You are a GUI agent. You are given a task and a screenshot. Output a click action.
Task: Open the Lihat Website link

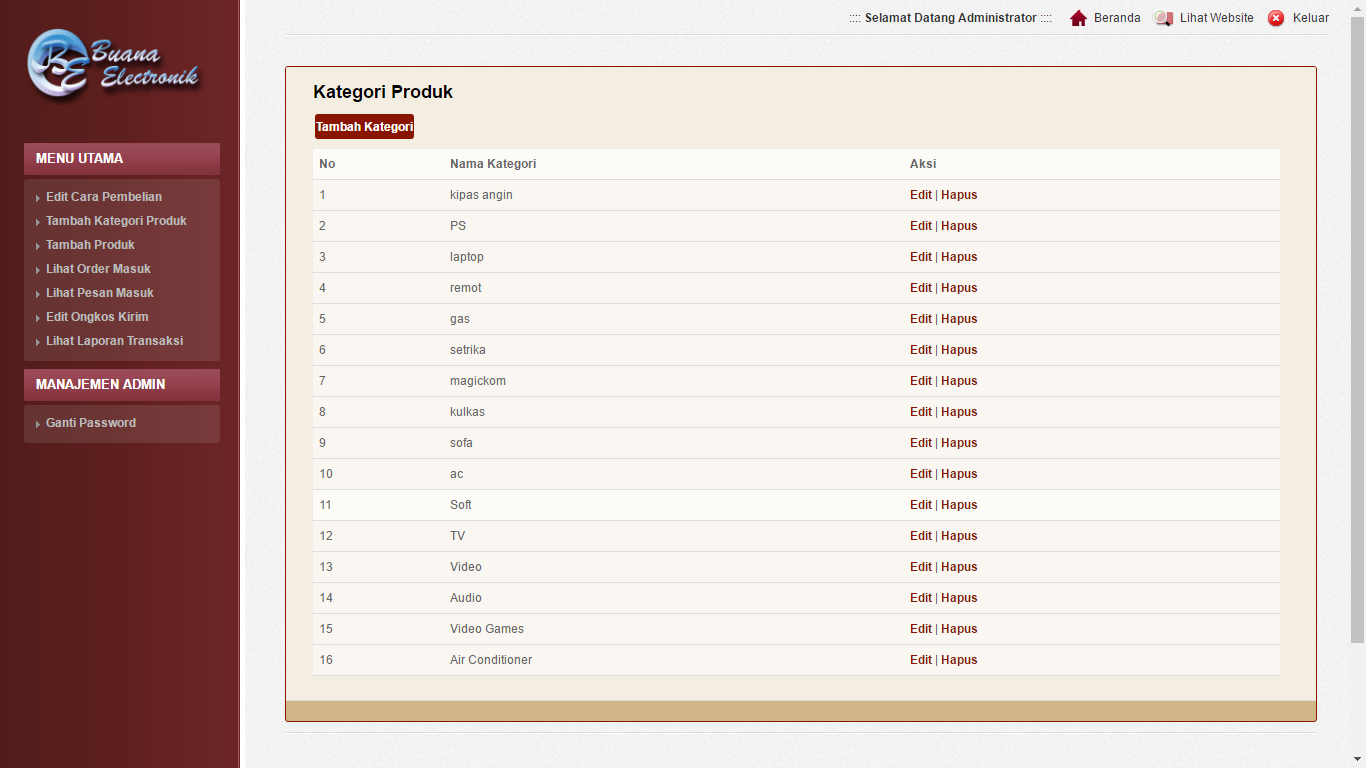[1216, 18]
